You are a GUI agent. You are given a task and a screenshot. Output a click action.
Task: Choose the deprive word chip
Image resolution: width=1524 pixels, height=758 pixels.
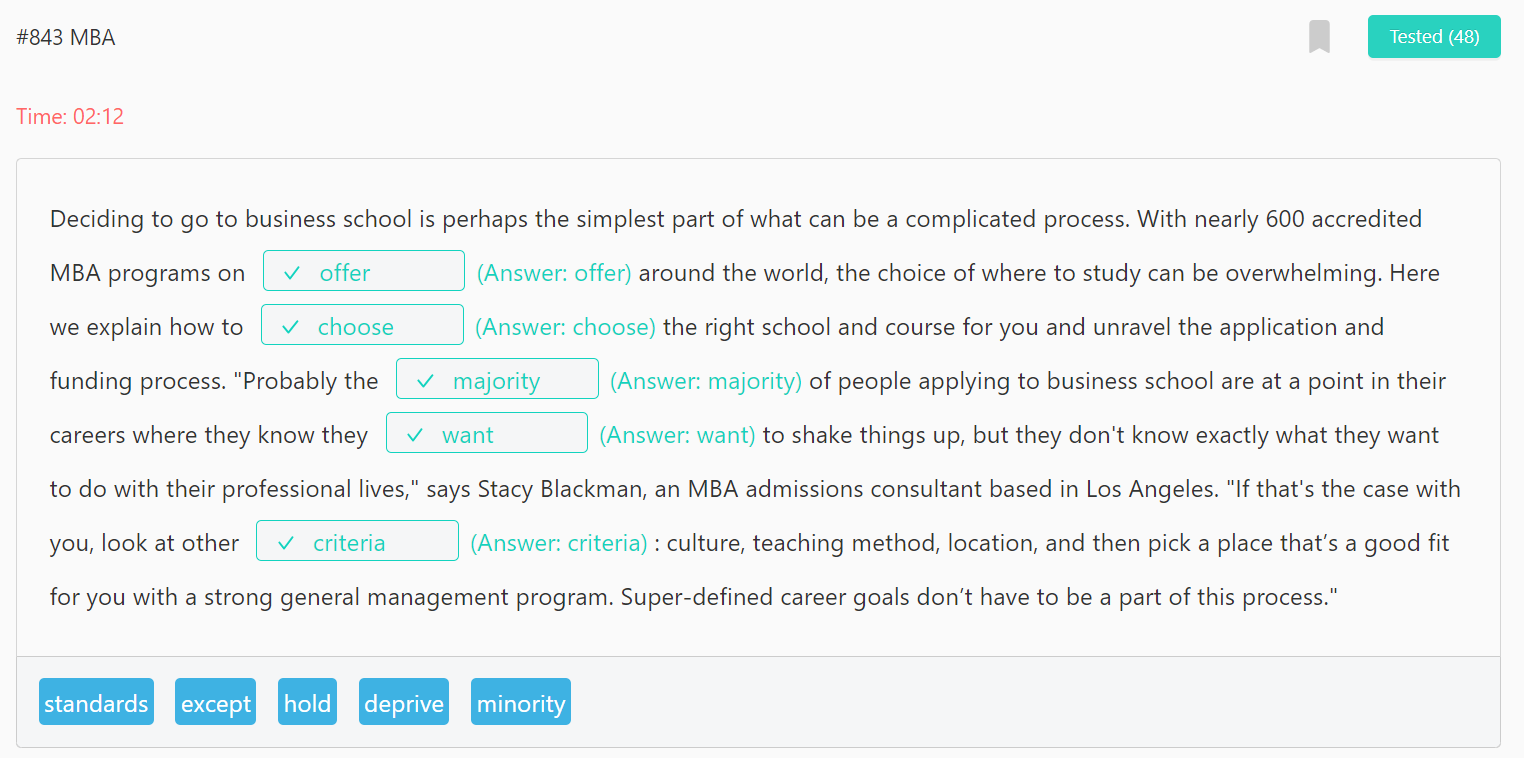click(x=404, y=702)
